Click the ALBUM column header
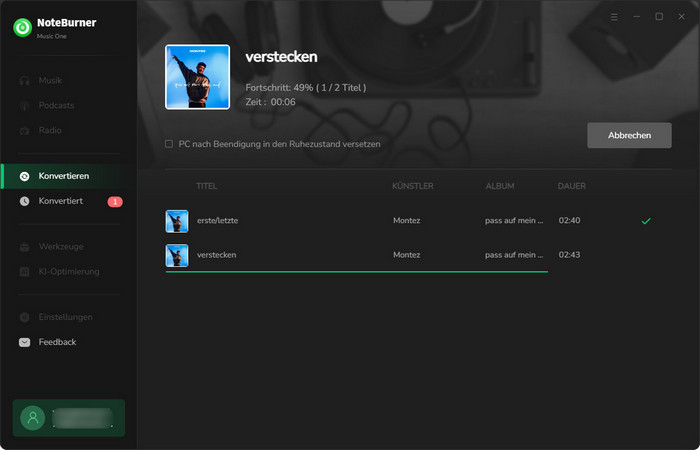The width and height of the screenshot is (700, 450). 500,186
